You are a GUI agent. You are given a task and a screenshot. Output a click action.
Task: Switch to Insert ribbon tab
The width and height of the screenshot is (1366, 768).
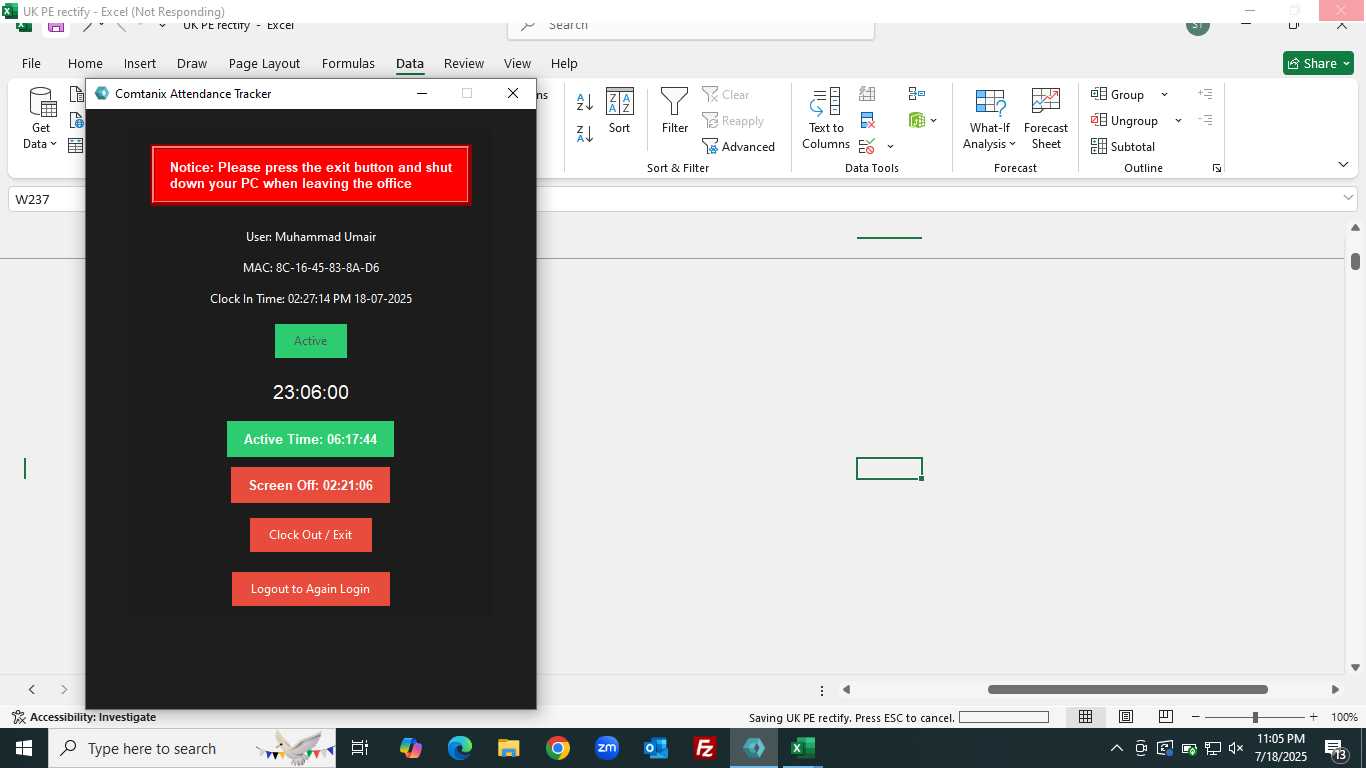pyautogui.click(x=140, y=63)
